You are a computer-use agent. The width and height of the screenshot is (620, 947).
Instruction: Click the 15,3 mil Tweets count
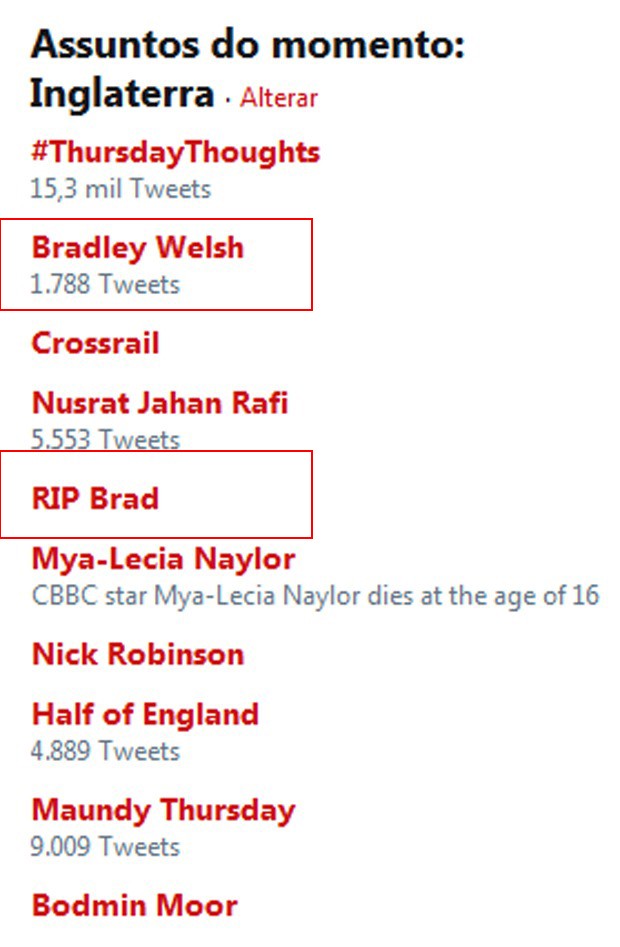point(121,189)
